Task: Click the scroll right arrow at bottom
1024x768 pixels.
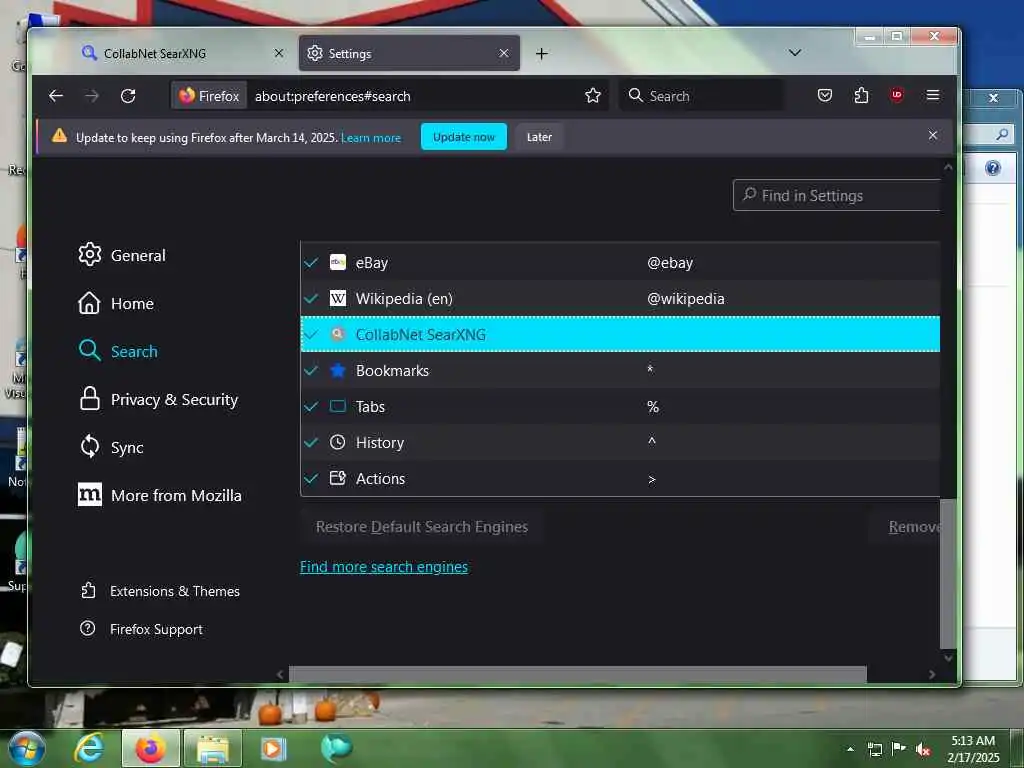Action: tap(932, 674)
